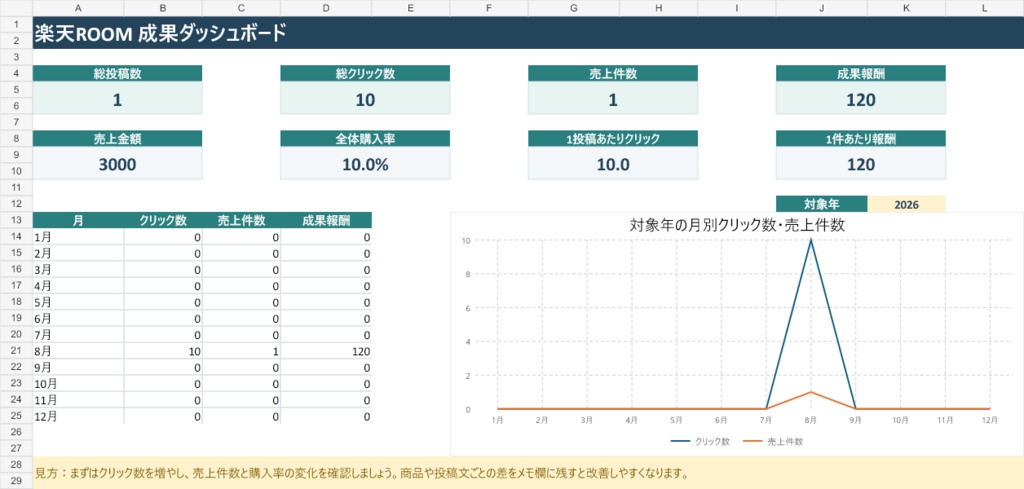Select row 1 header
Image resolution: width=1024 pixels, height=489 pixels.
click(x=16, y=24)
